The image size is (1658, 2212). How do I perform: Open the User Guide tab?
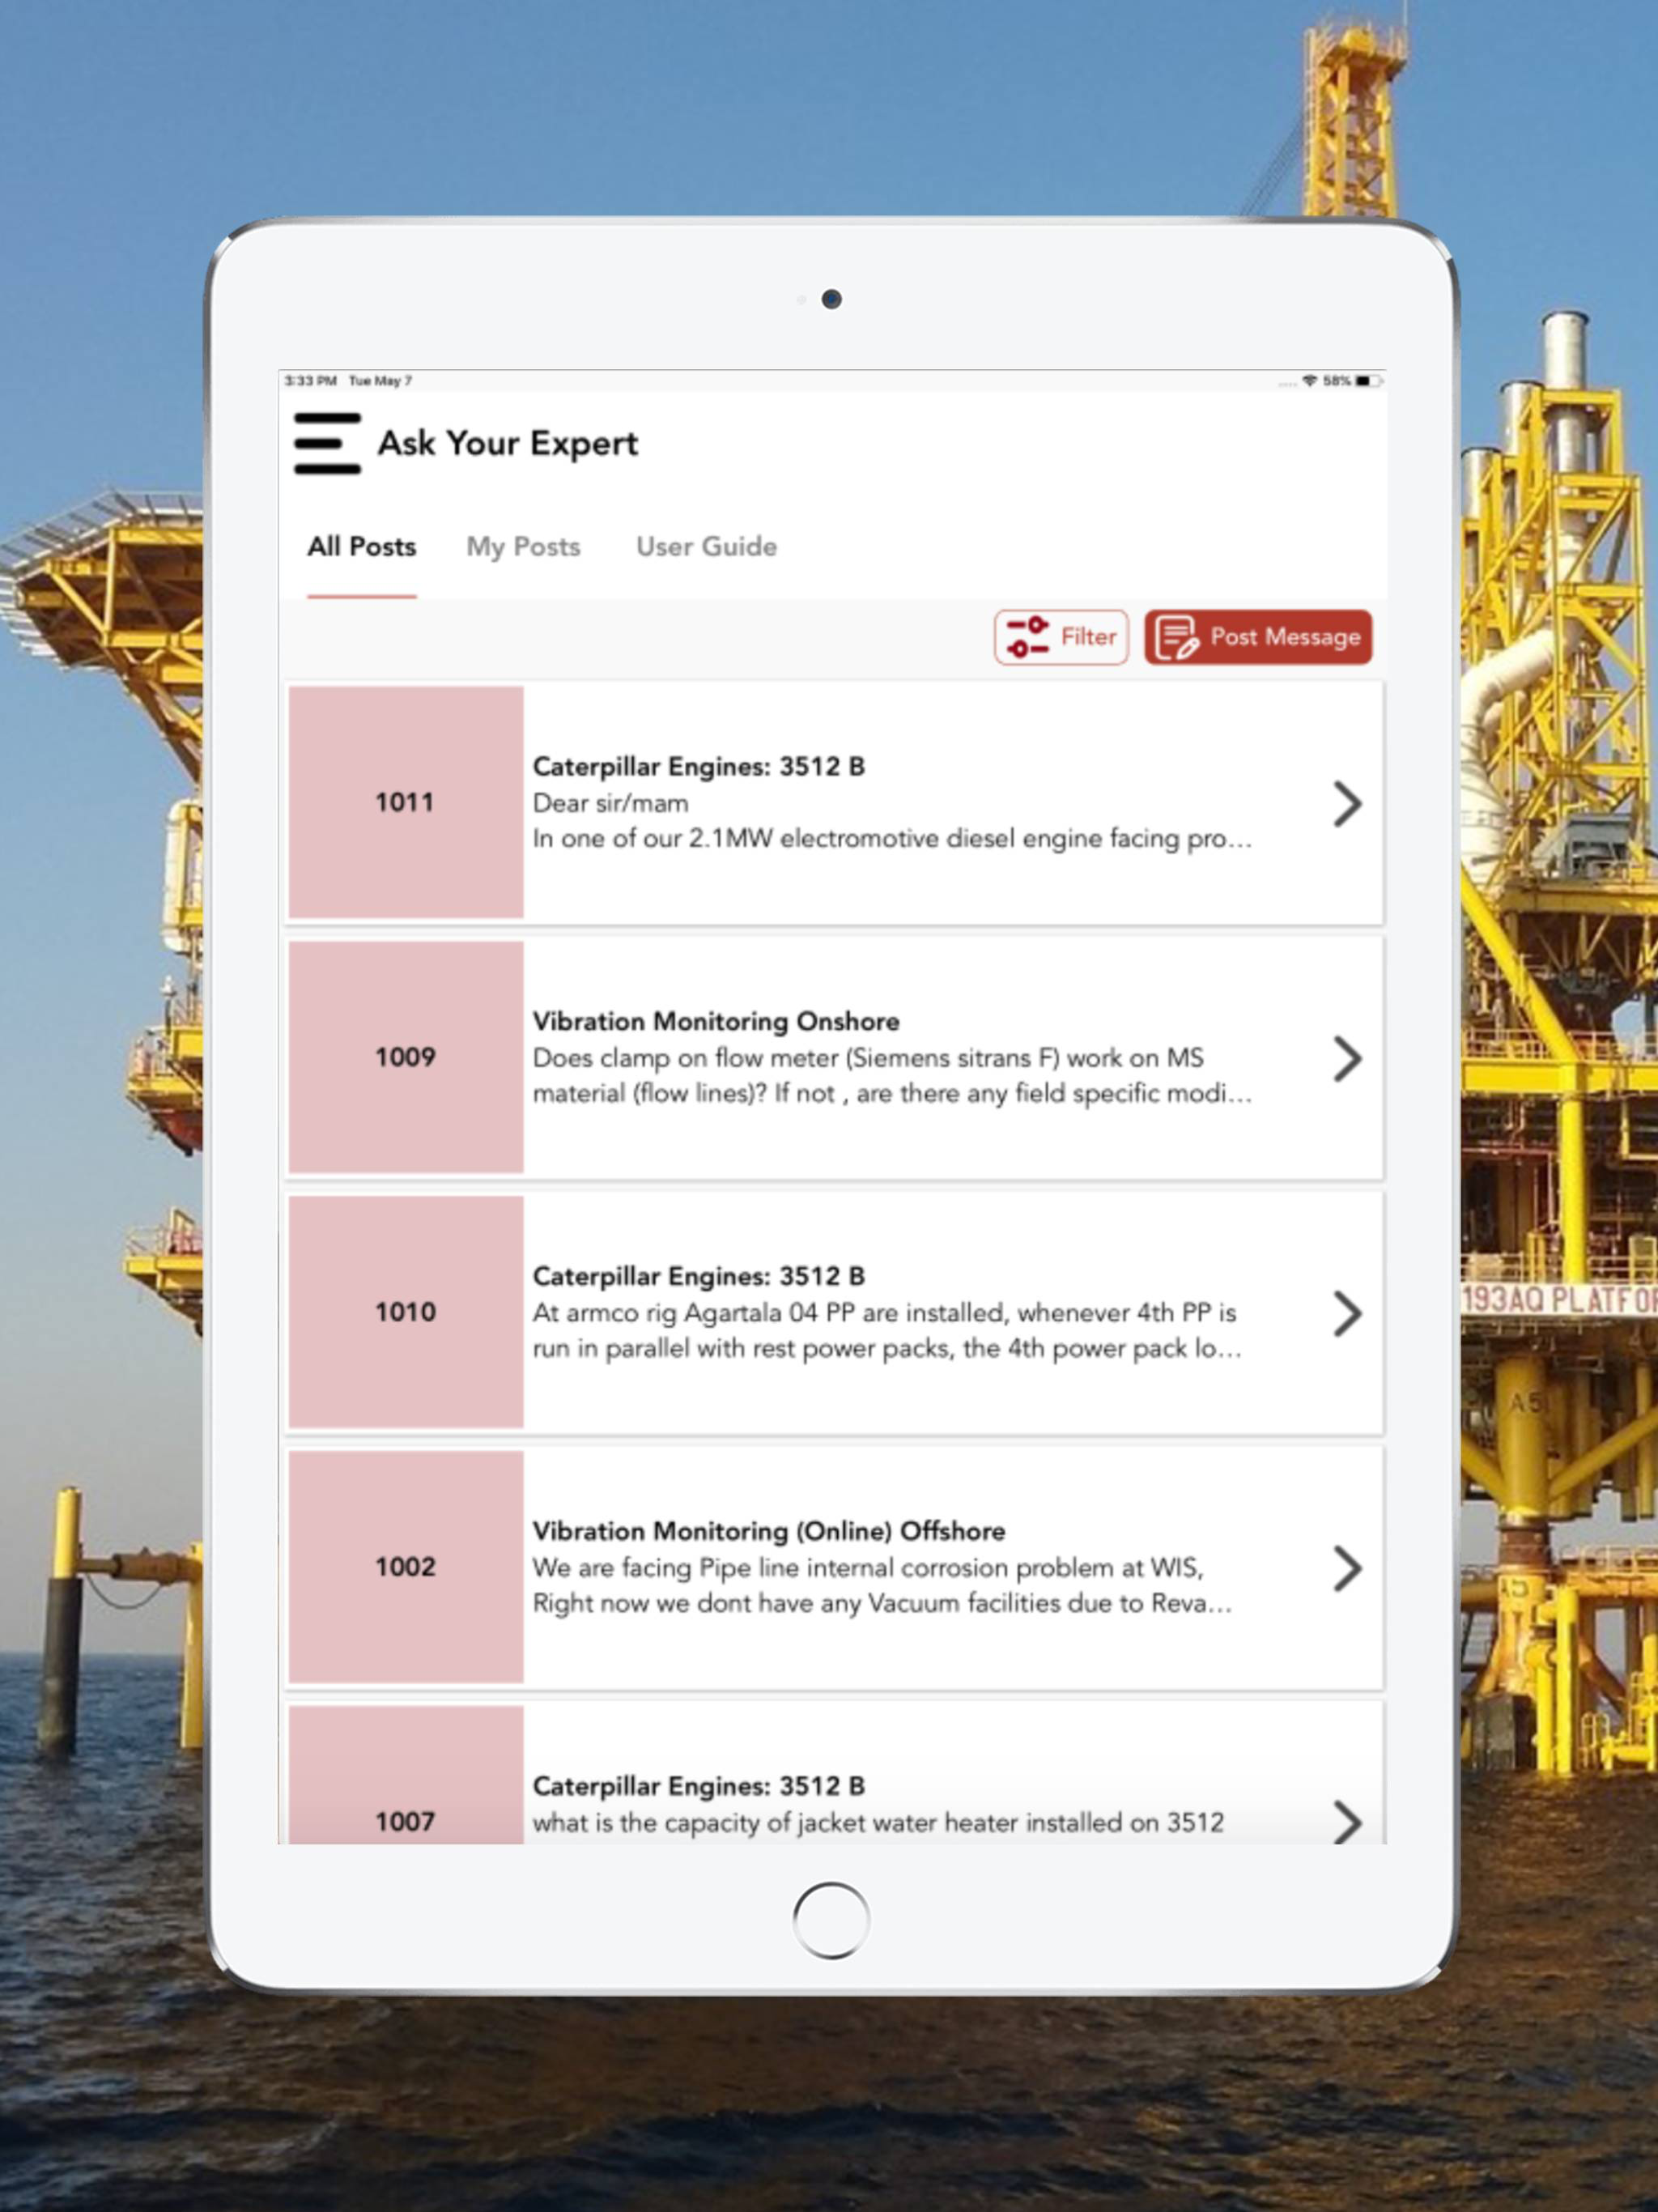click(x=706, y=547)
